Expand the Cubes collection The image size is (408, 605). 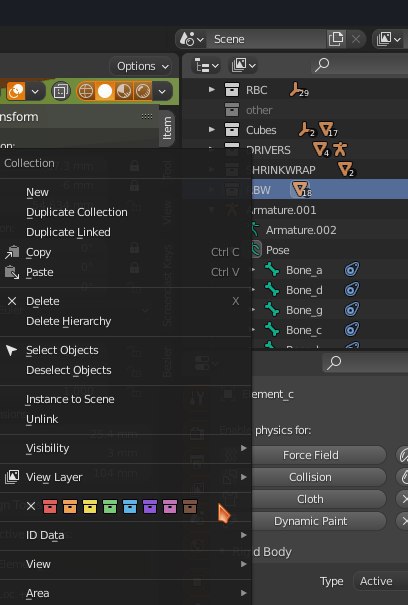coord(212,129)
